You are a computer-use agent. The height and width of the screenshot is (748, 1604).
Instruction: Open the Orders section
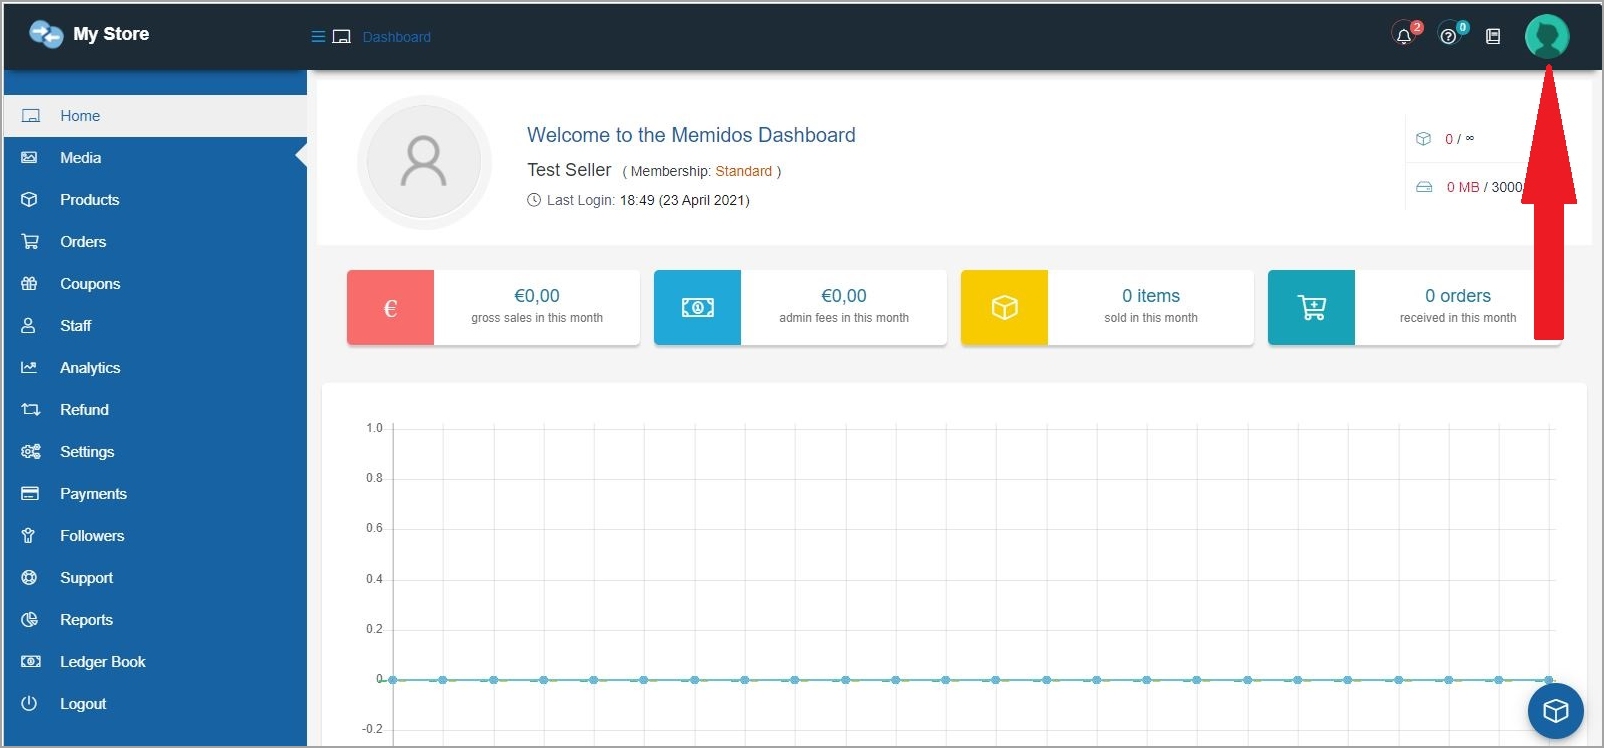(155, 242)
